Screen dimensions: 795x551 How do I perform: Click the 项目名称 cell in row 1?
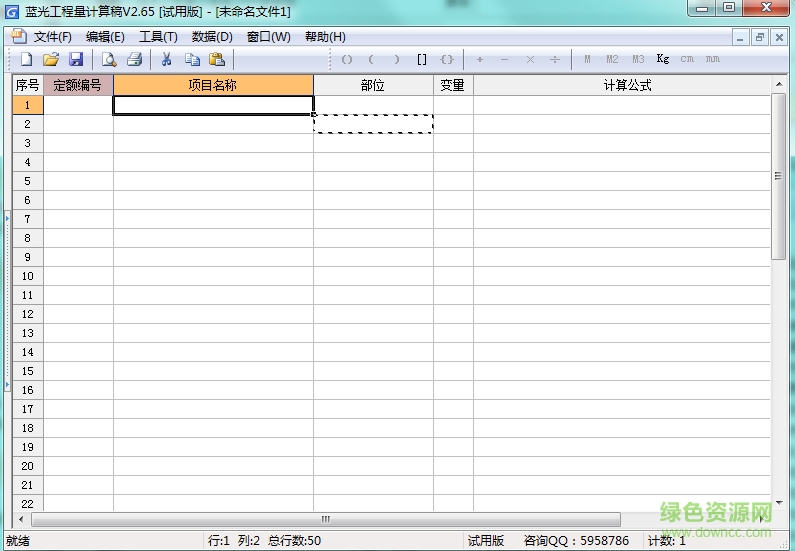[213, 104]
